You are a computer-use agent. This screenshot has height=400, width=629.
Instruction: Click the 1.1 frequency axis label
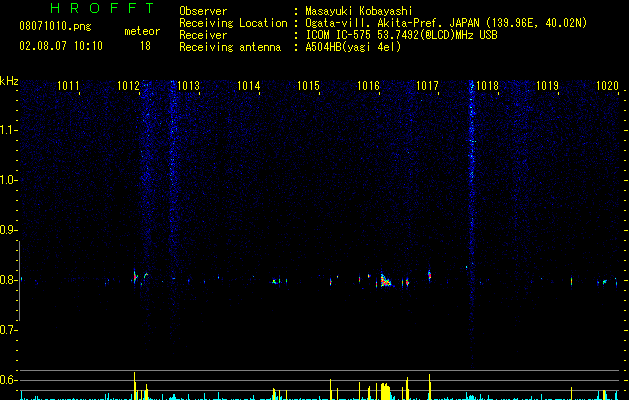pos(8,130)
